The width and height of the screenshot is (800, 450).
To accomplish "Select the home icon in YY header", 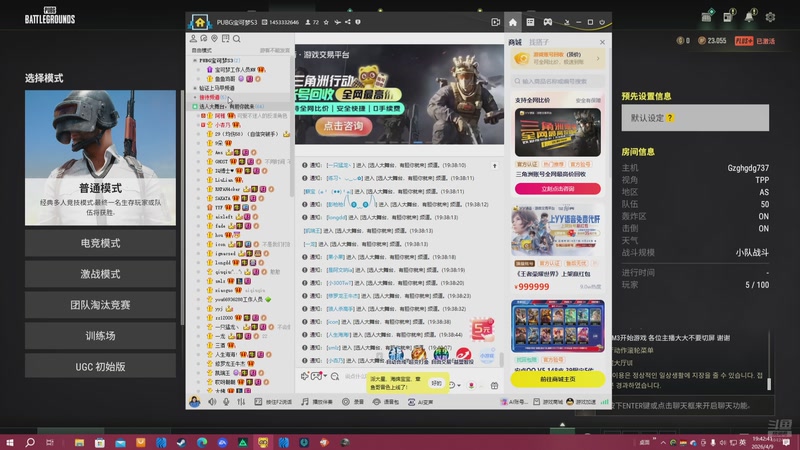I will [x=513, y=22].
